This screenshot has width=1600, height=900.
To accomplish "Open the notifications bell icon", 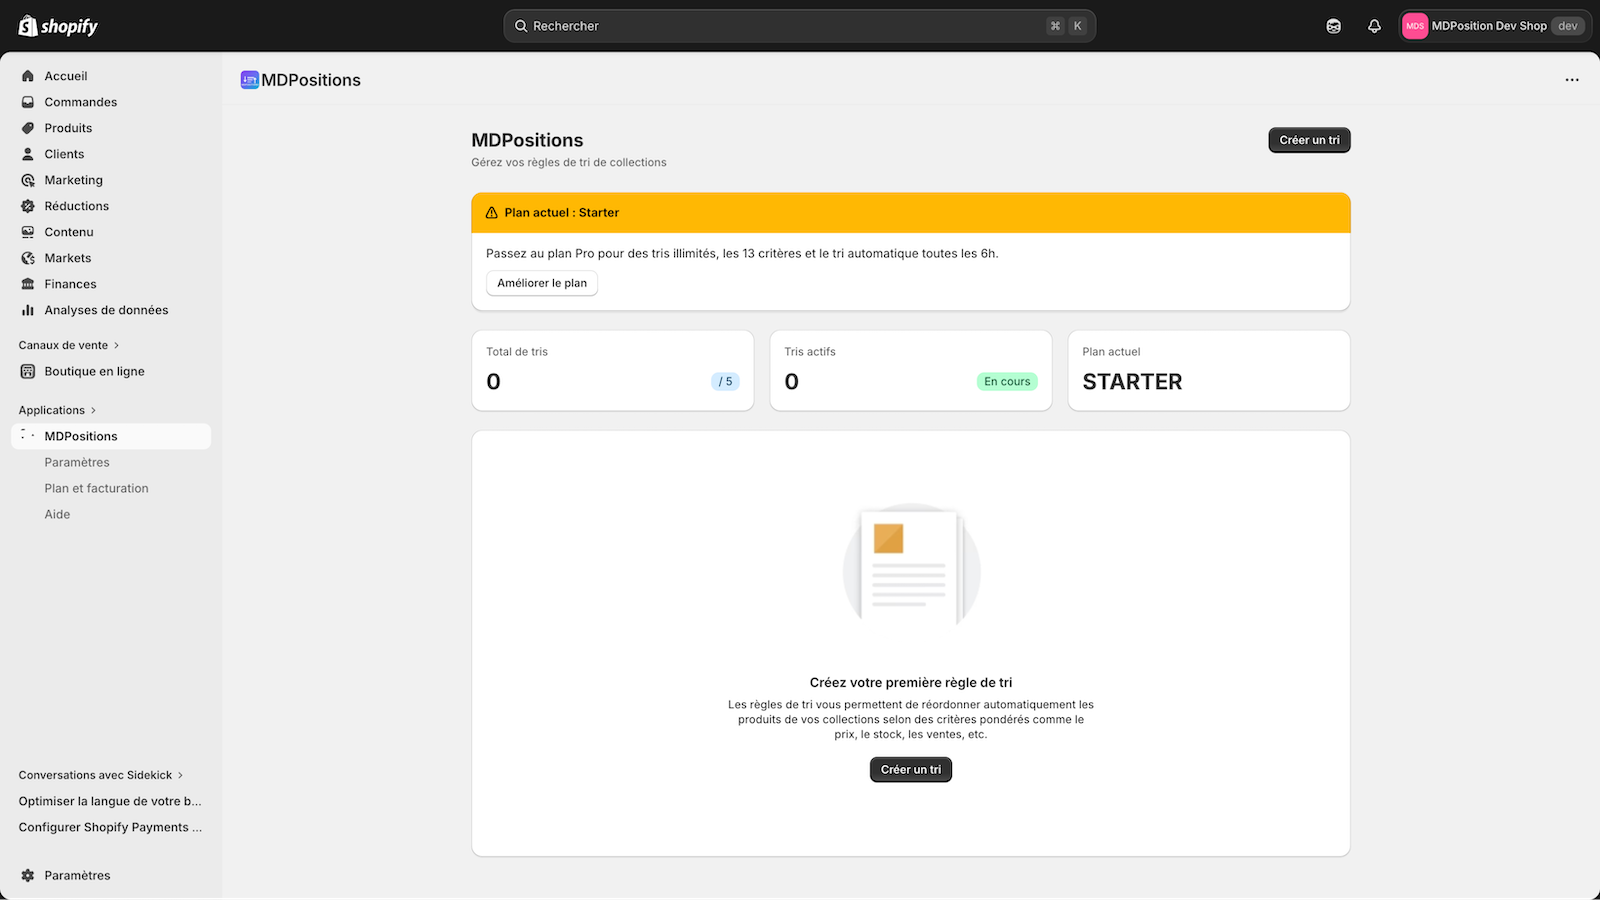I will (1373, 25).
